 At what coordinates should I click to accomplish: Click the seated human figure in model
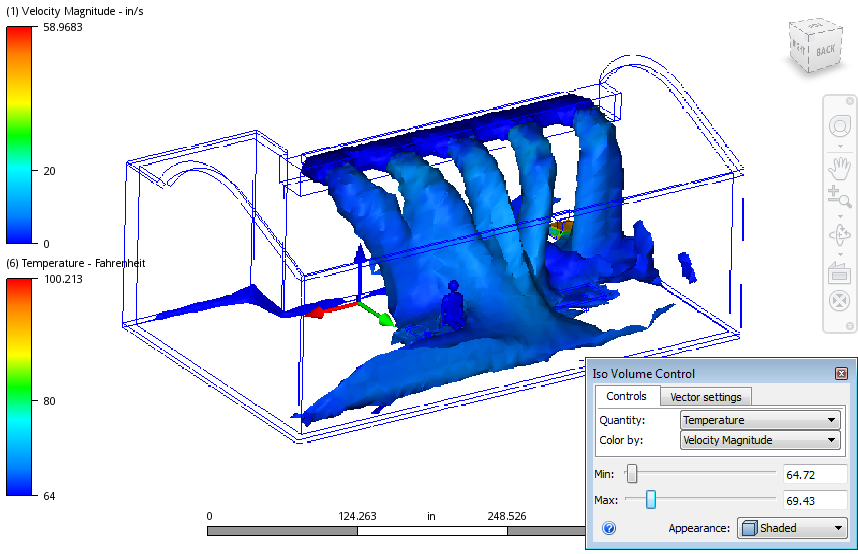pos(454,307)
